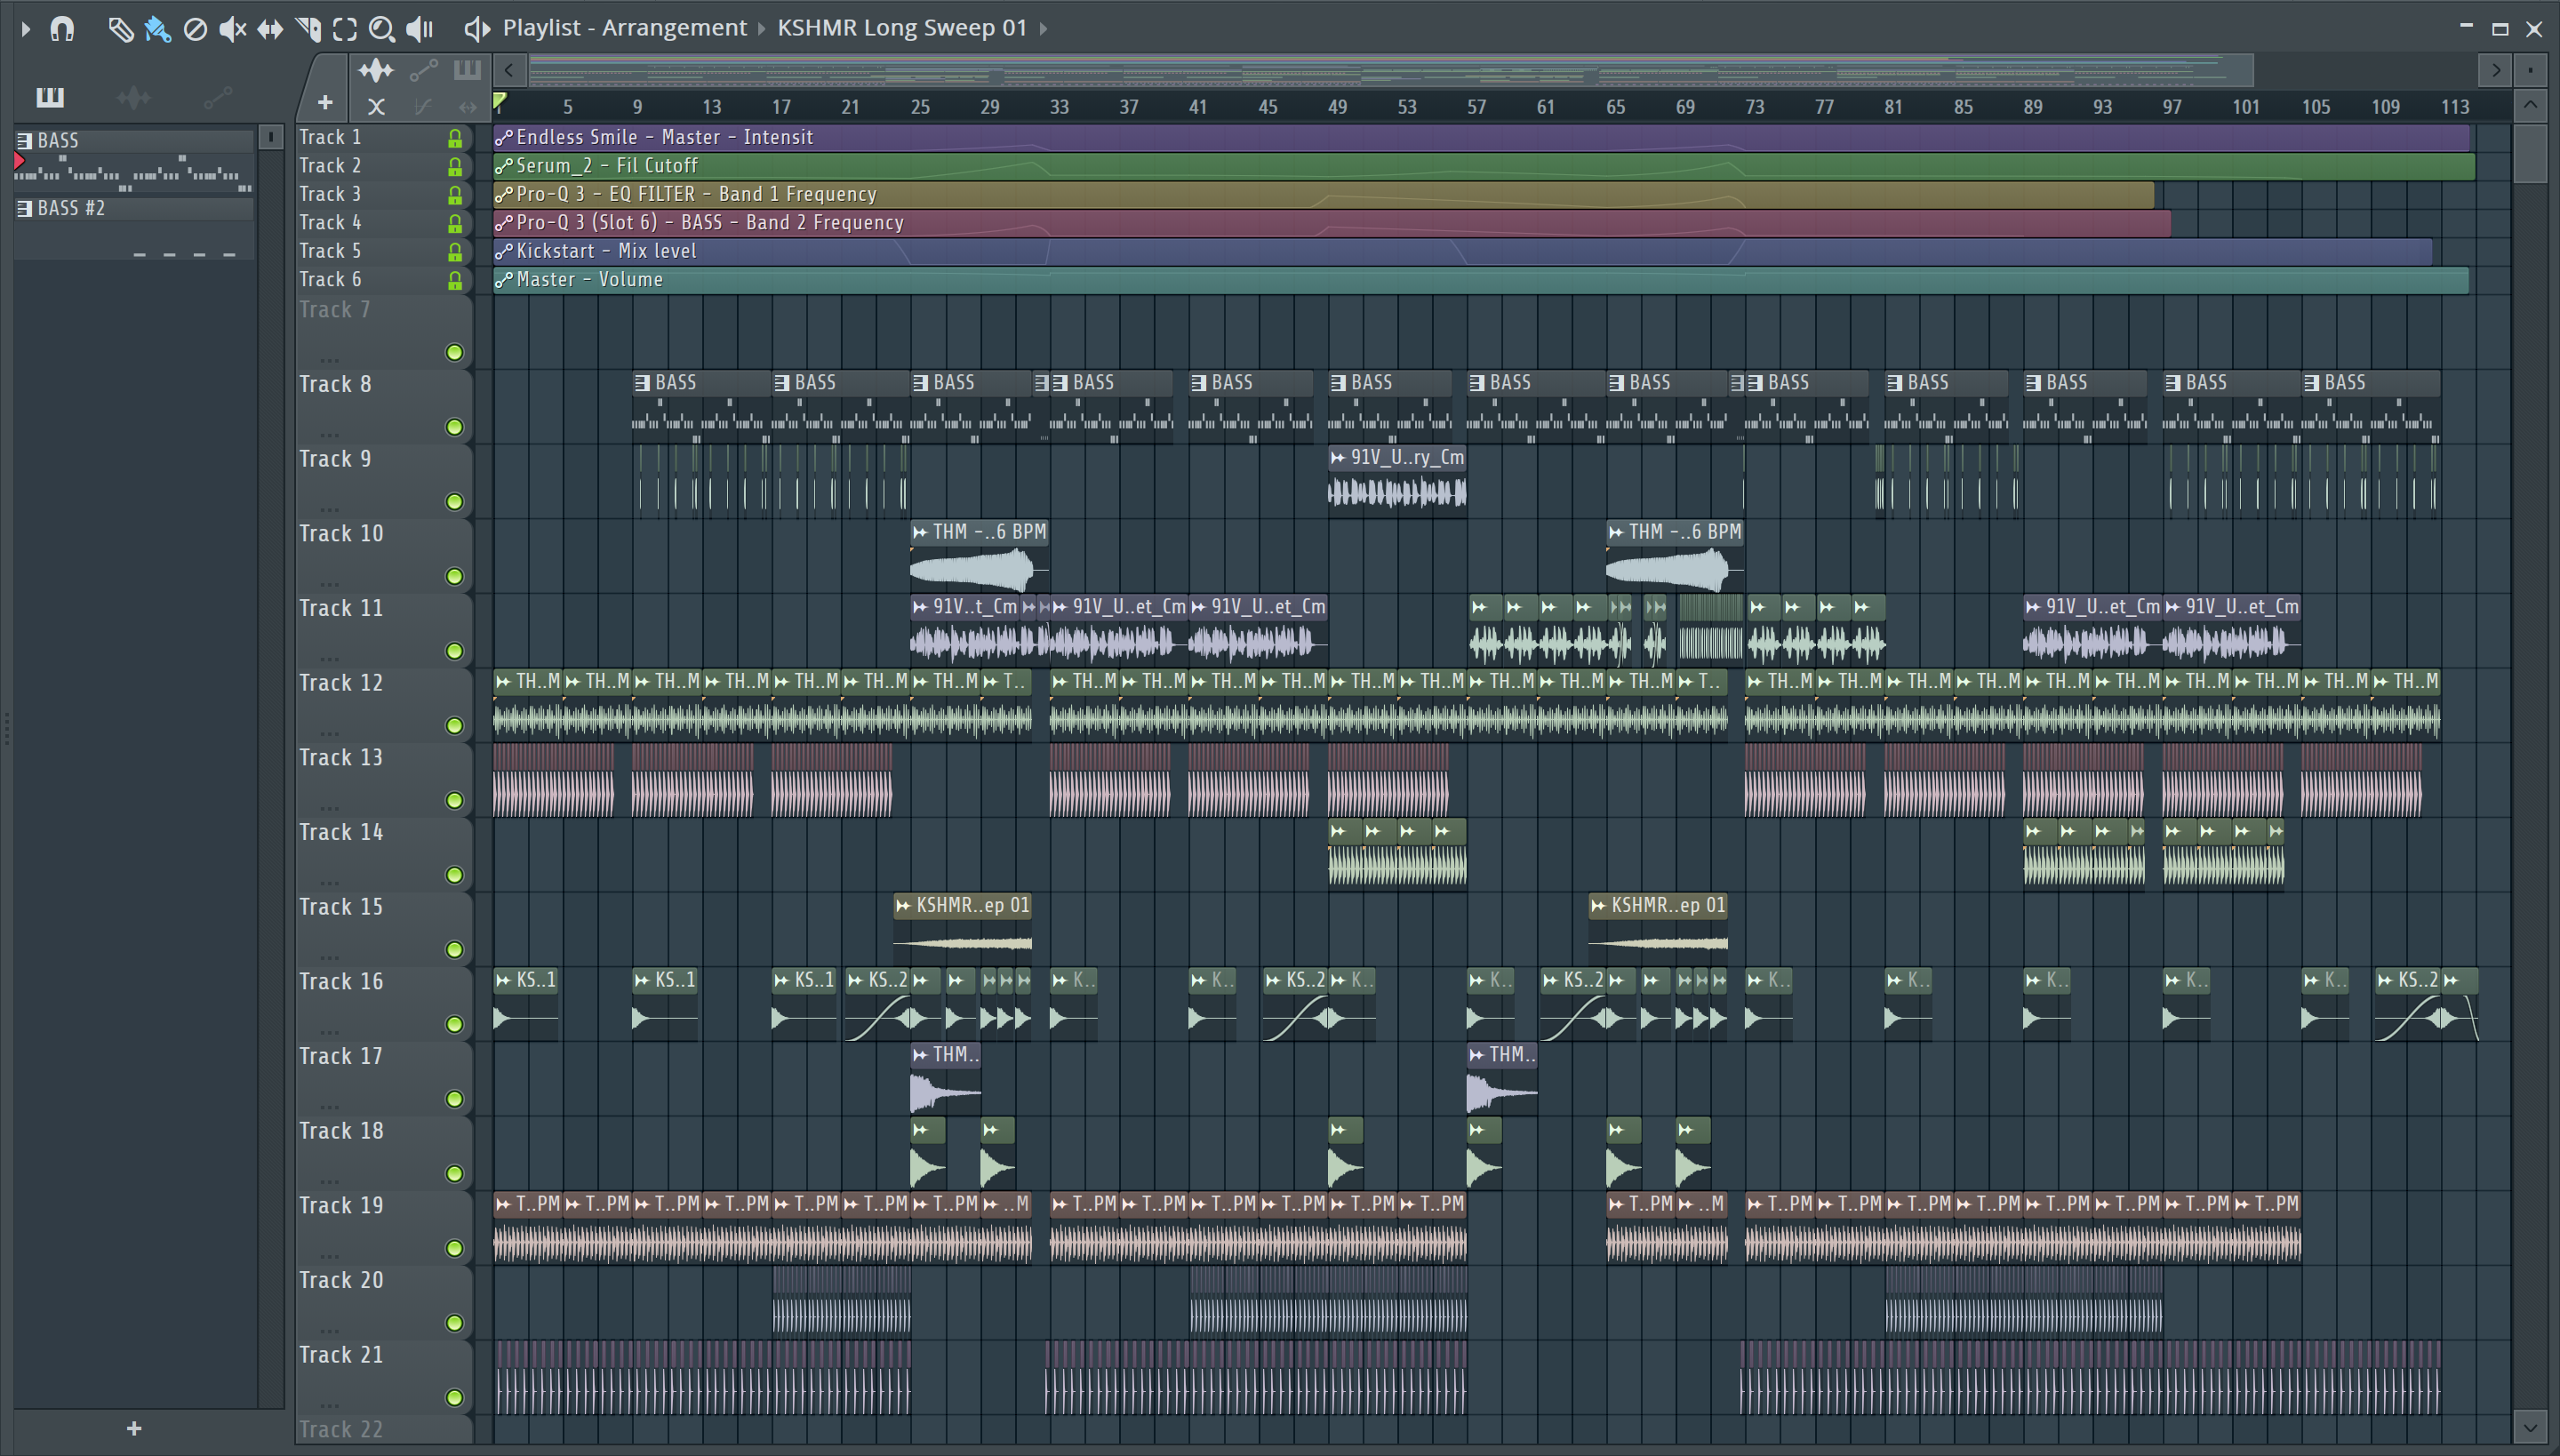Viewport: 2560px width, 1456px height.
Task: Select the Endless Smile Master Intensity automation clip
Action: (1481, 138)
